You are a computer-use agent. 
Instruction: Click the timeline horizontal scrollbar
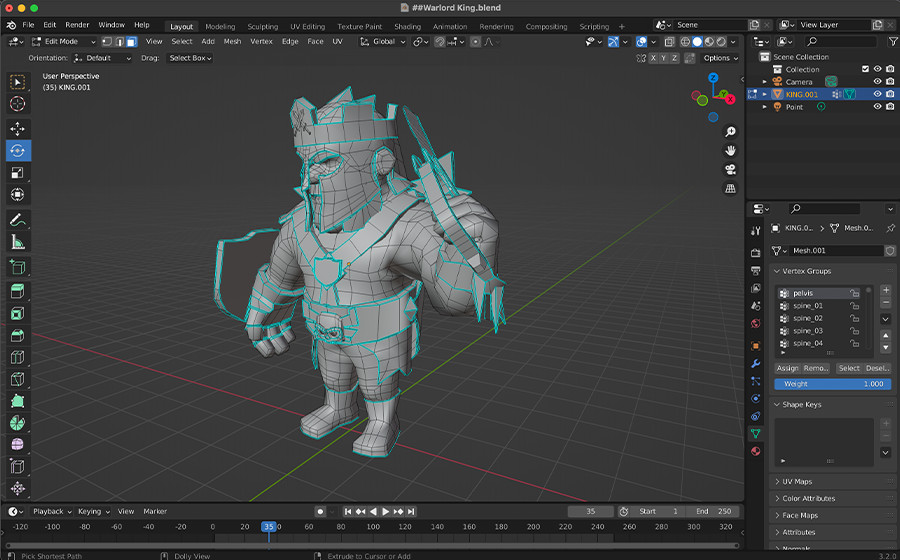[x=371, y=546]
